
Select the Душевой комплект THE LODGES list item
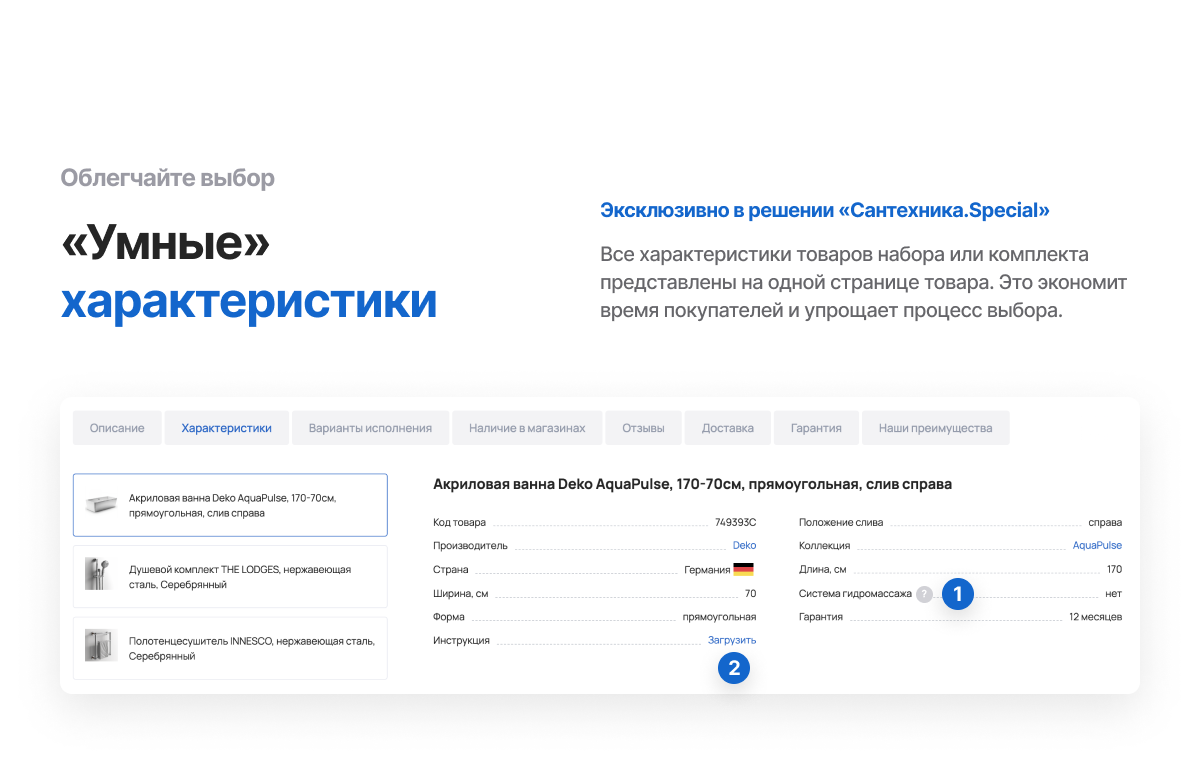(230, 576)
